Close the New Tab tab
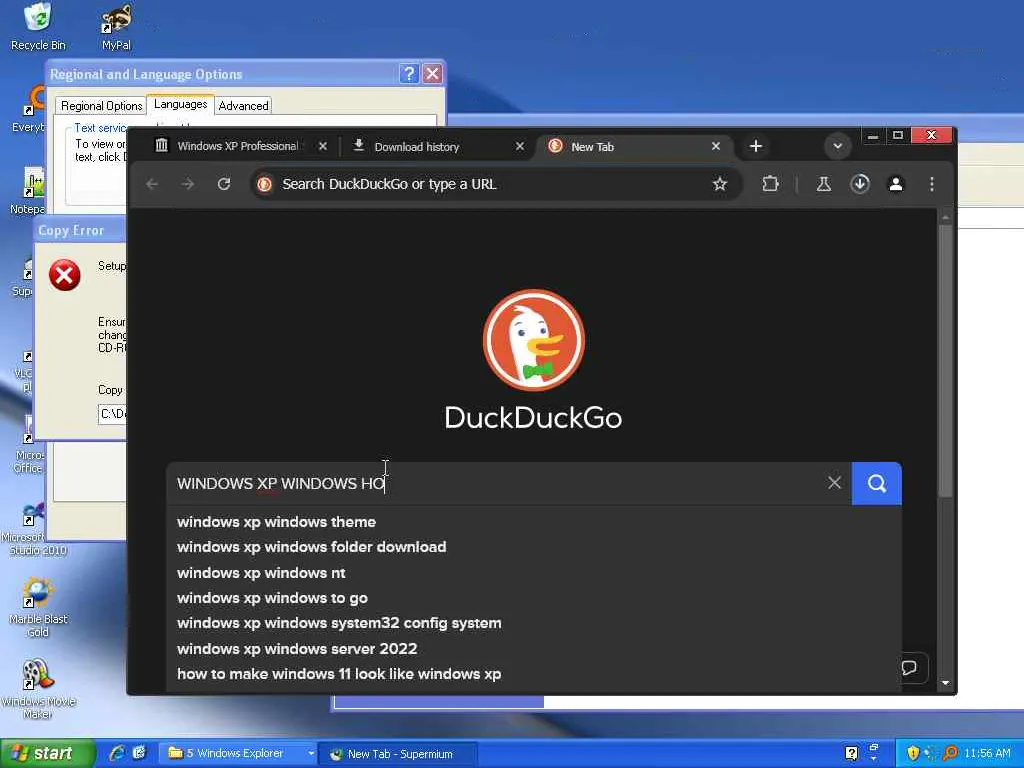Image resolution: width=1024 pixels, height=768 pixels. coord(716,146)
